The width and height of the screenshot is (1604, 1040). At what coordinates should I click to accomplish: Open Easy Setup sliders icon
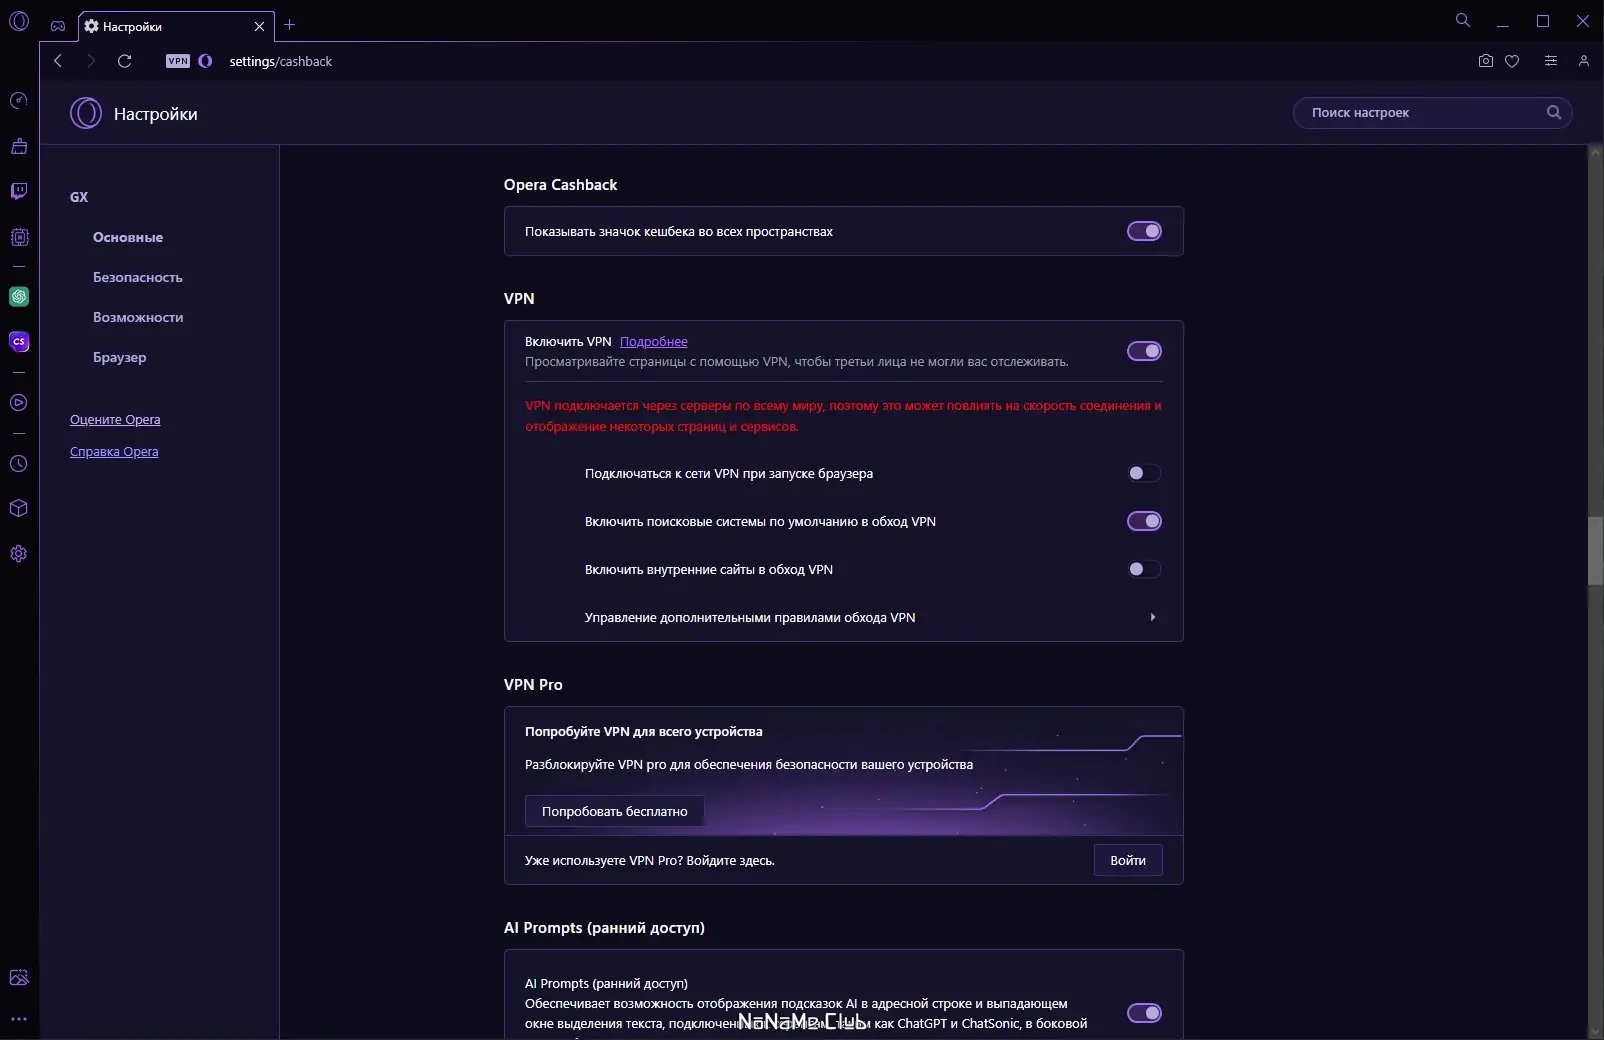(x=1550, y=61)
